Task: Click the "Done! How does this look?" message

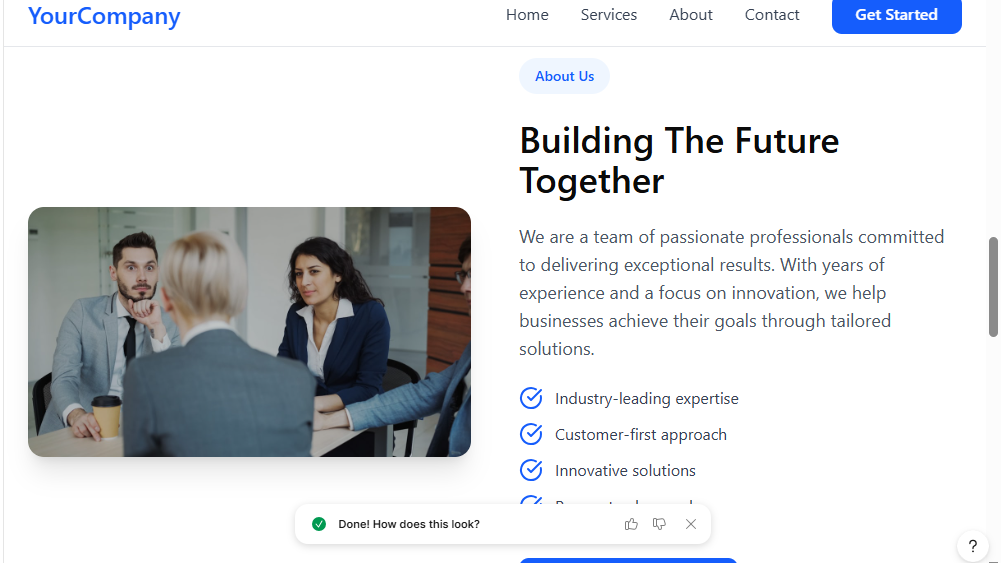Action: 409,524
